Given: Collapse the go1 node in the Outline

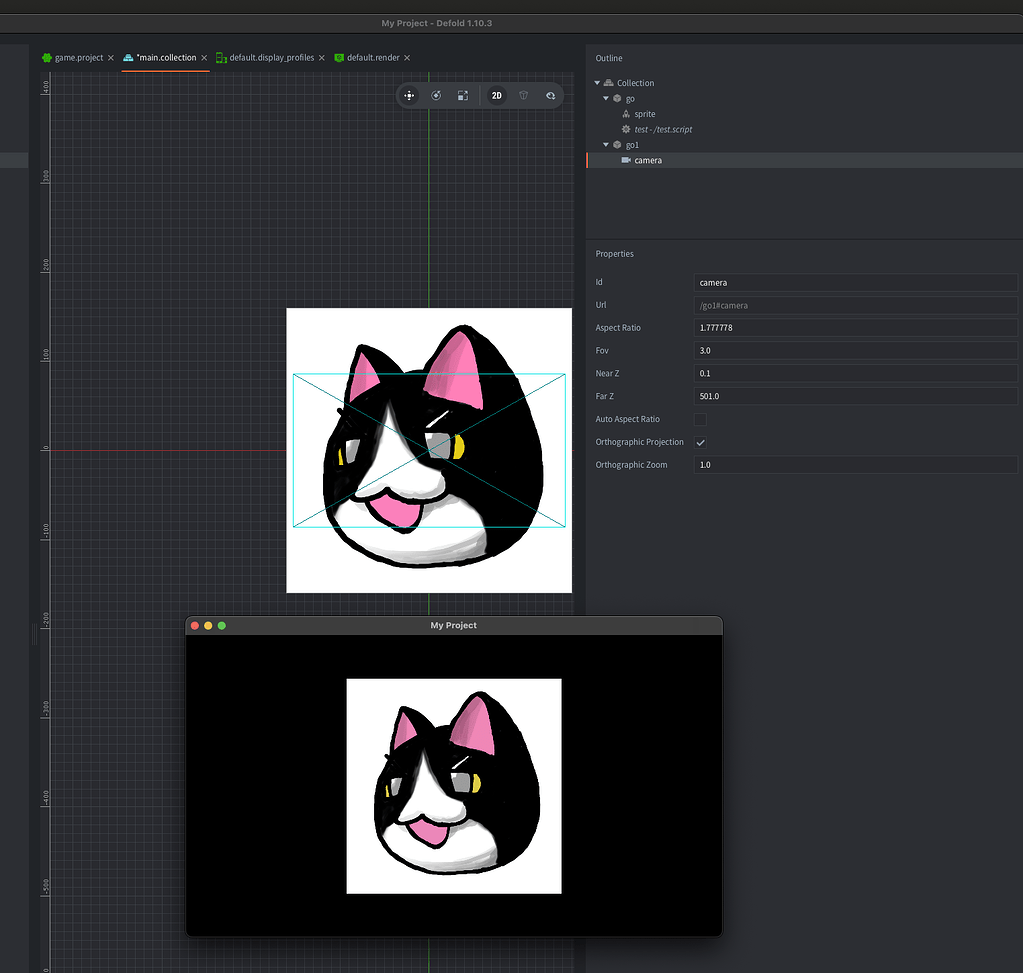Looking at the screenshot, I should tap(605, 144).
